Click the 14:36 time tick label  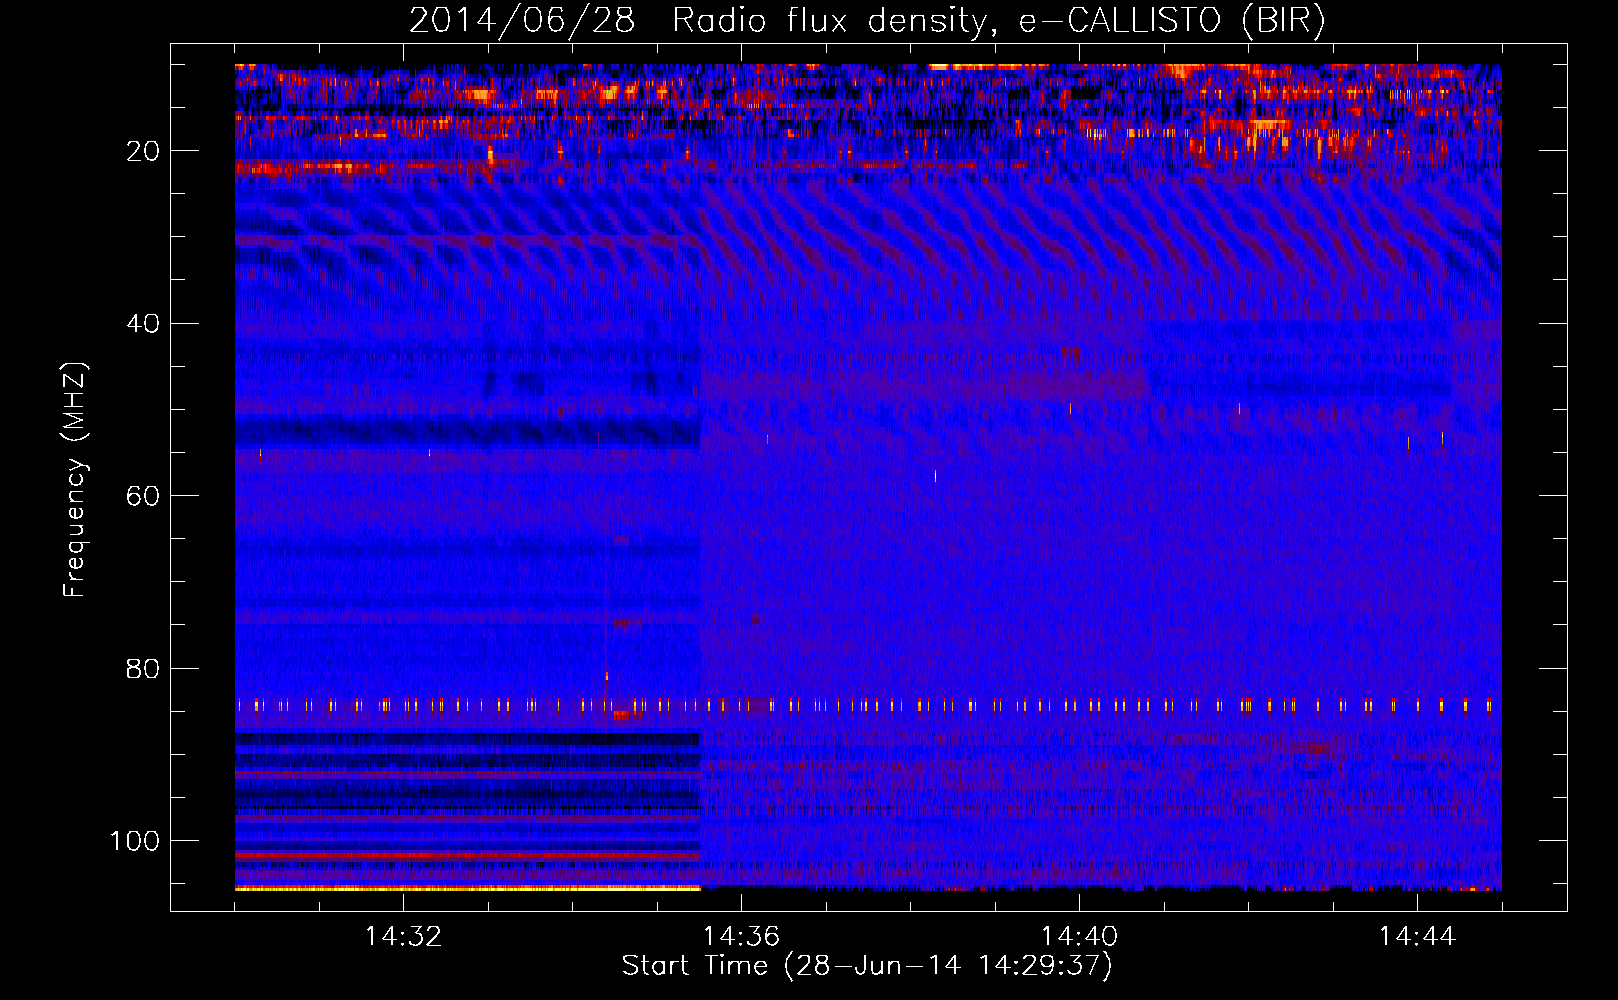(741, 937)
